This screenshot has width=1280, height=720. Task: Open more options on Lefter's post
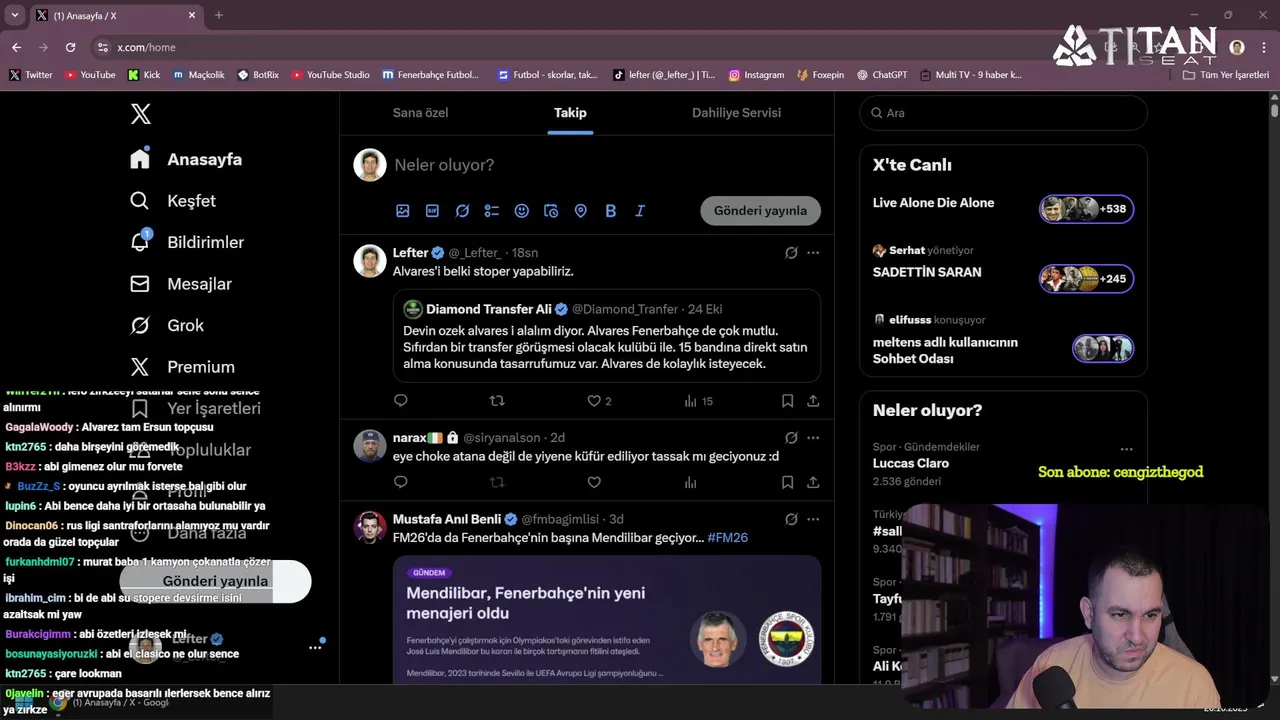813,253
